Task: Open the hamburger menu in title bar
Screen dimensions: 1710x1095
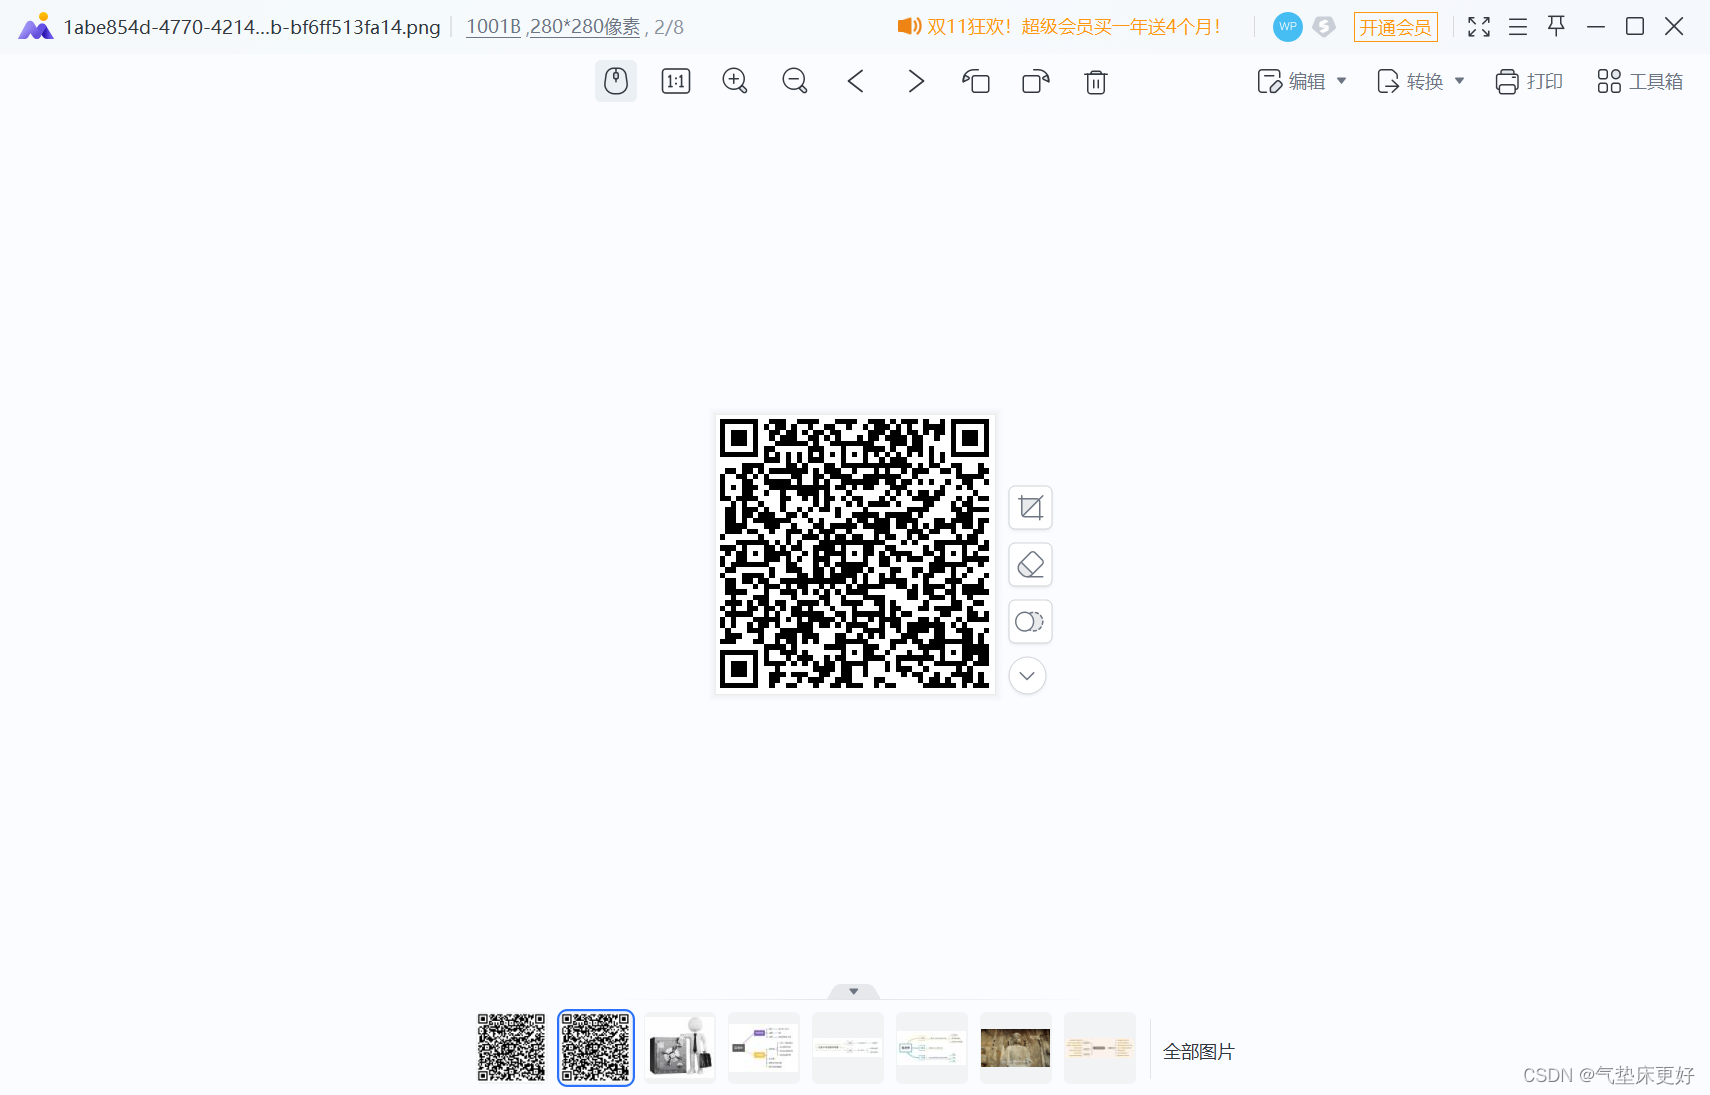Action: pos(1517,26)
